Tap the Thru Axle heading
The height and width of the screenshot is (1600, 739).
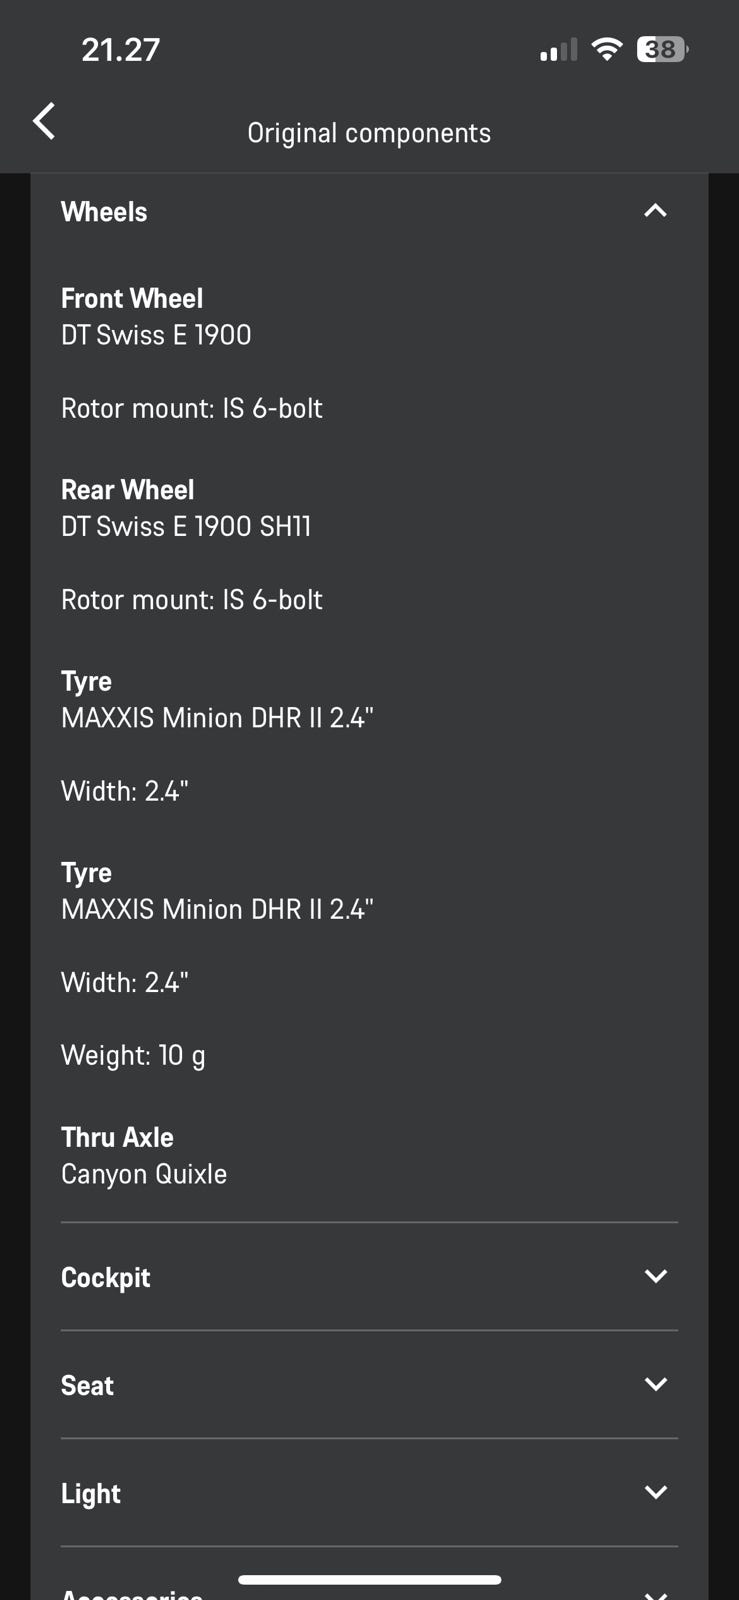tap(117, 1137)
